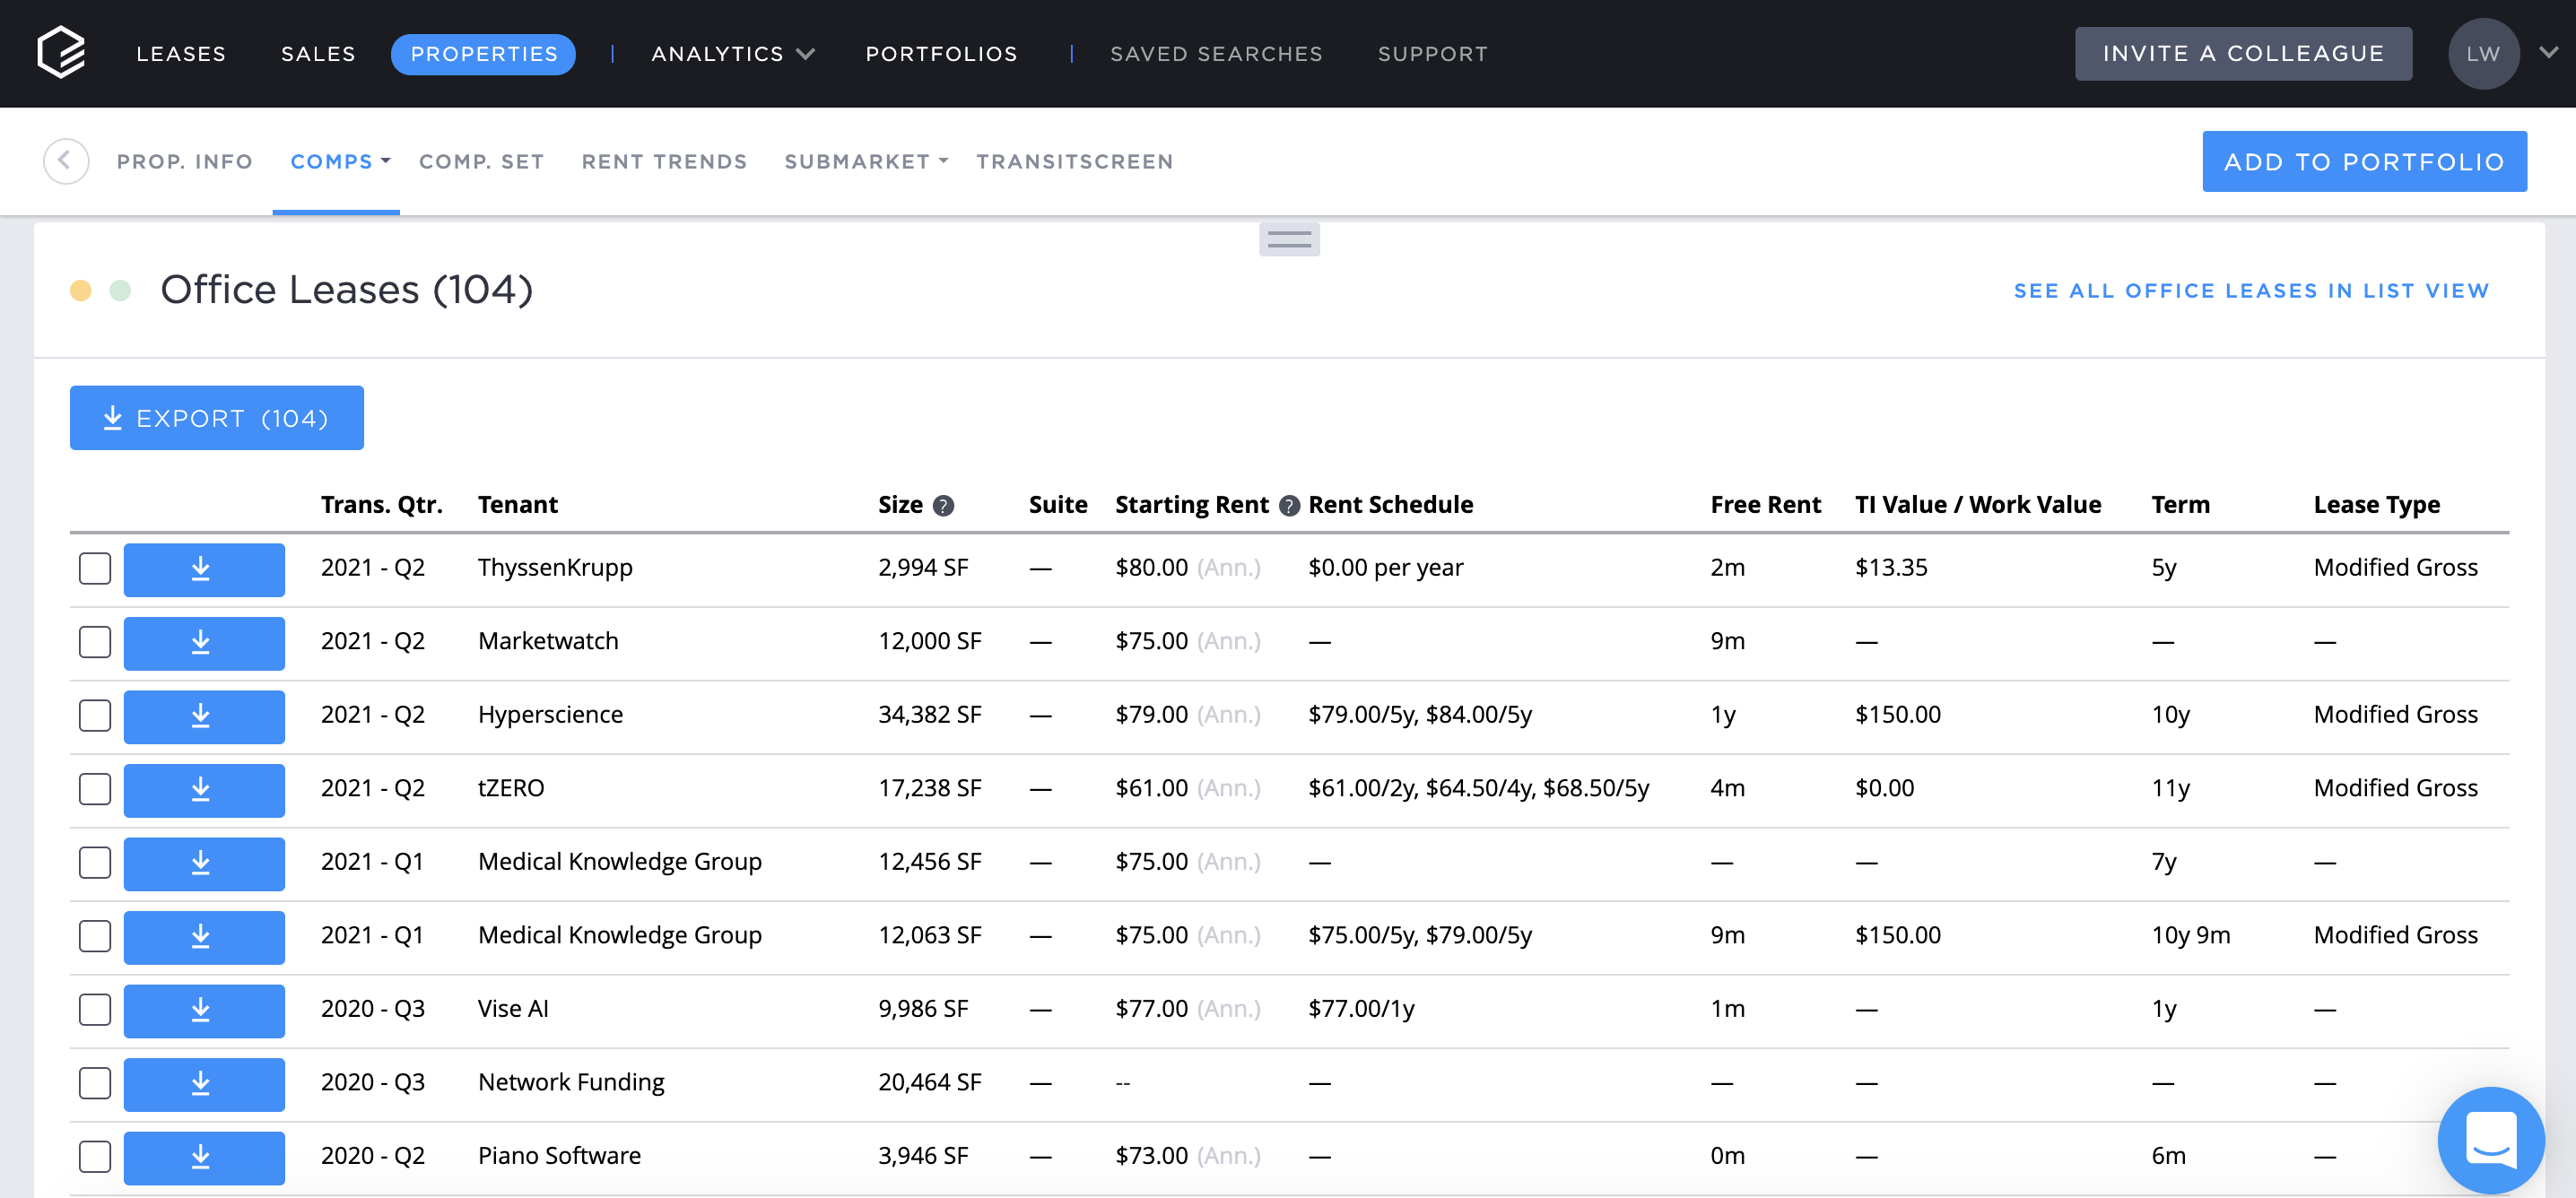Toggle the checkbox for Piano Software lease
The width and height of the screenshot is (2576, 1198).
click(95, 1155)
